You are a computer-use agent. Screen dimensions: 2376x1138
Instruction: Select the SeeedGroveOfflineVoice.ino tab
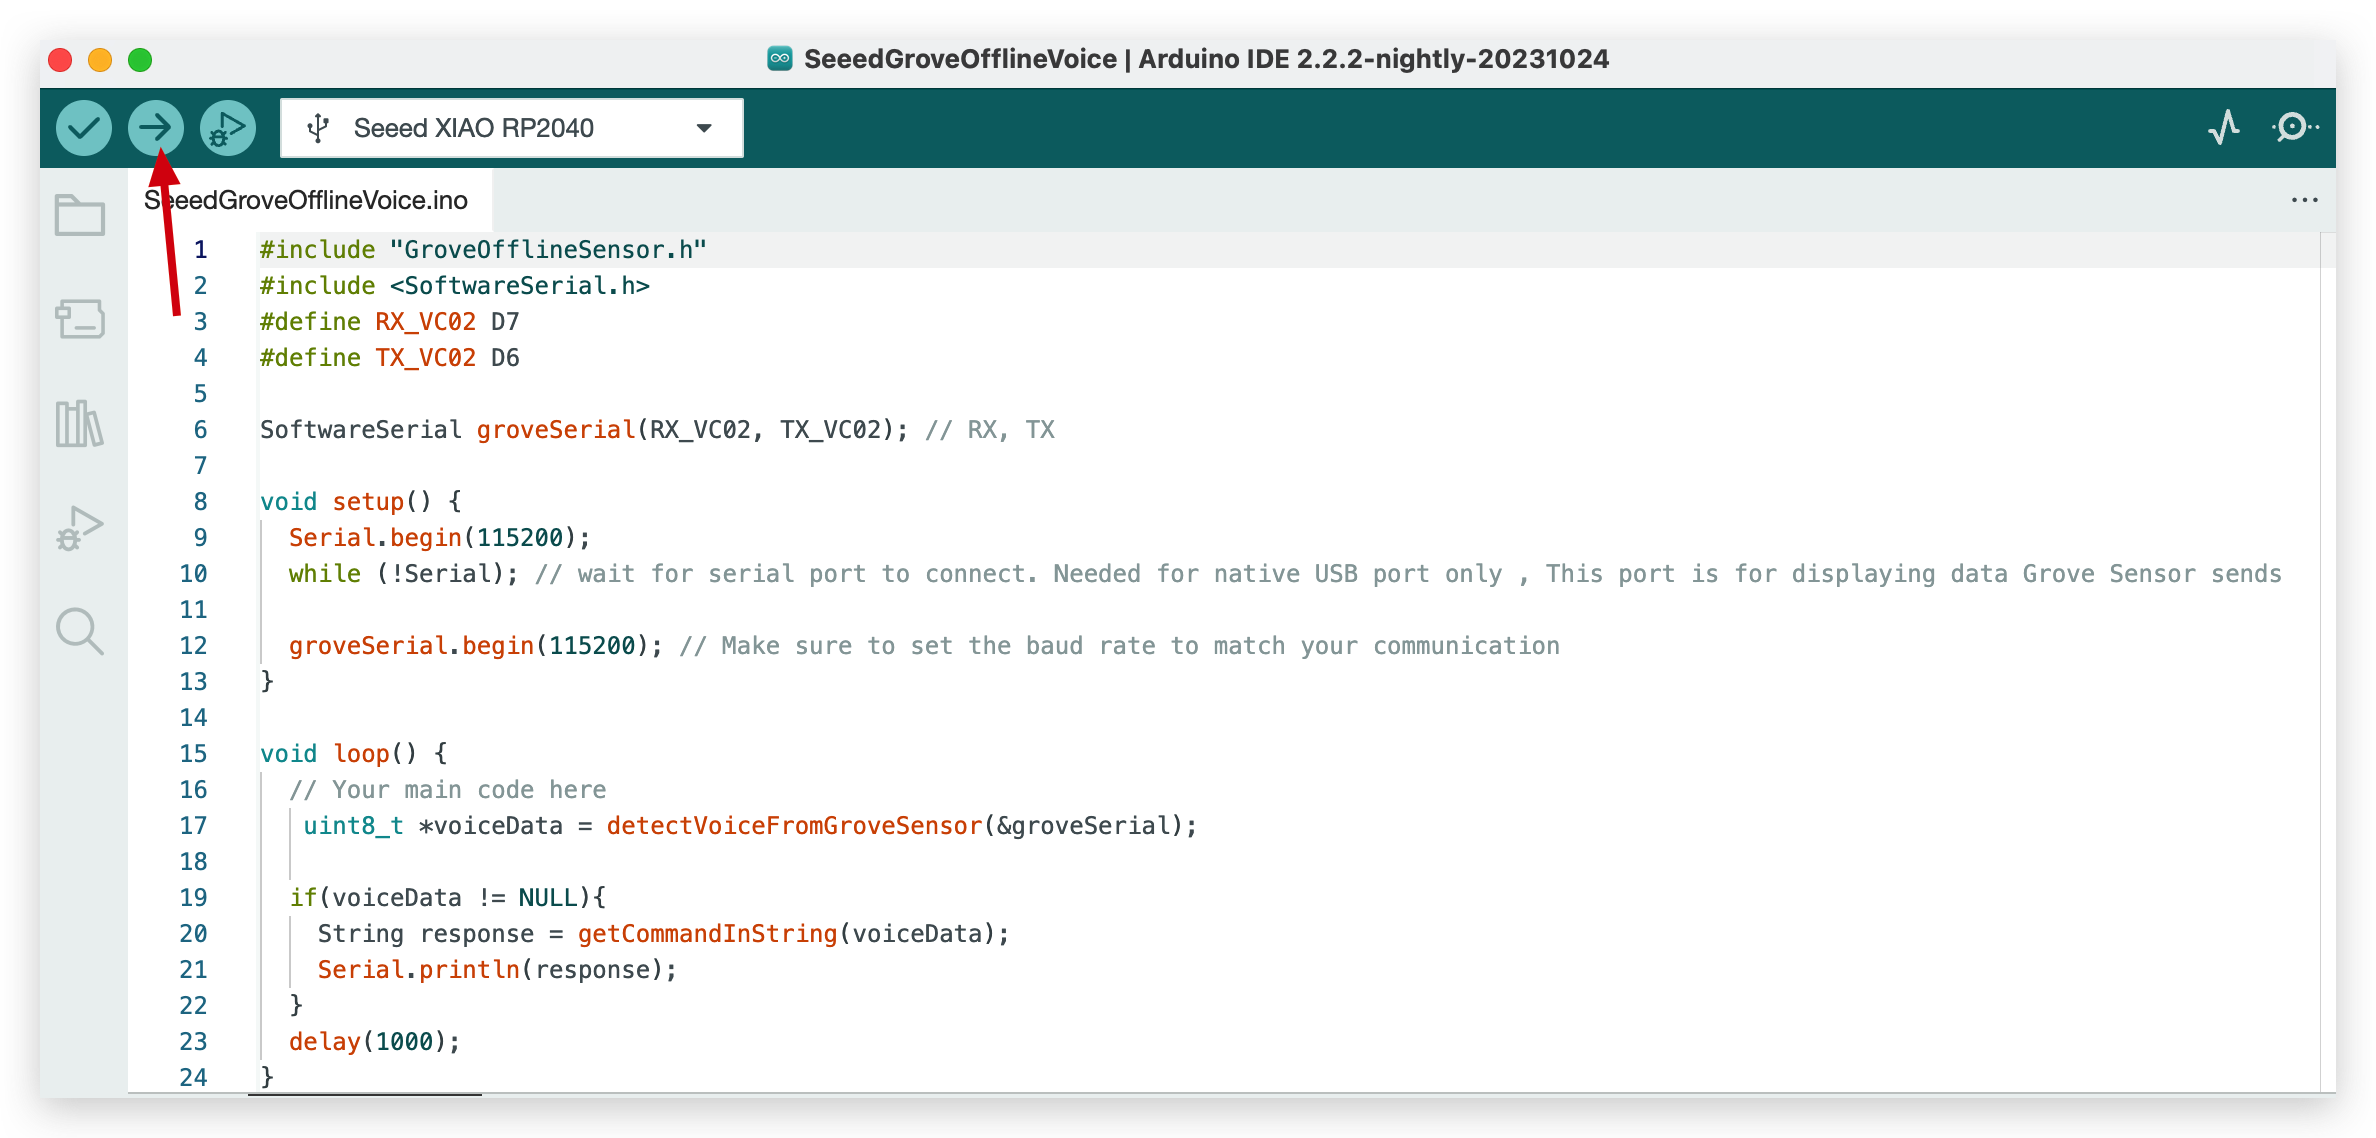point(310,200)
